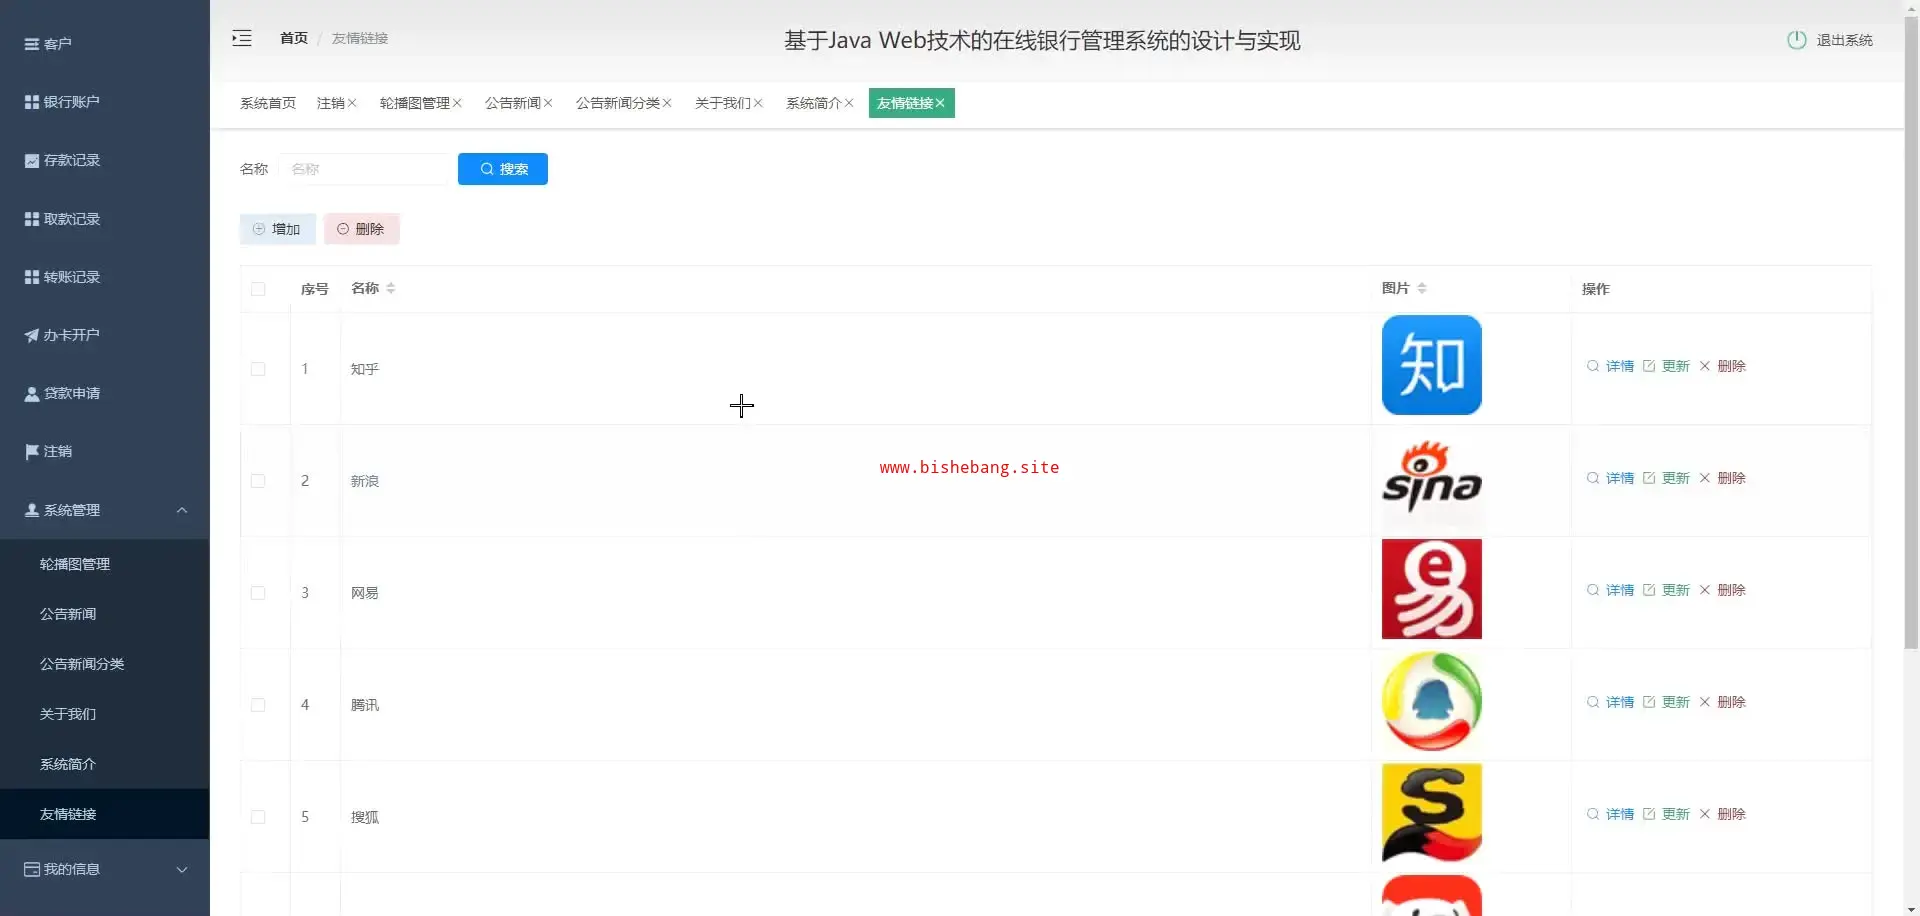
Task: Open the Sina logo thumbnail
Action: point(1432,477)
